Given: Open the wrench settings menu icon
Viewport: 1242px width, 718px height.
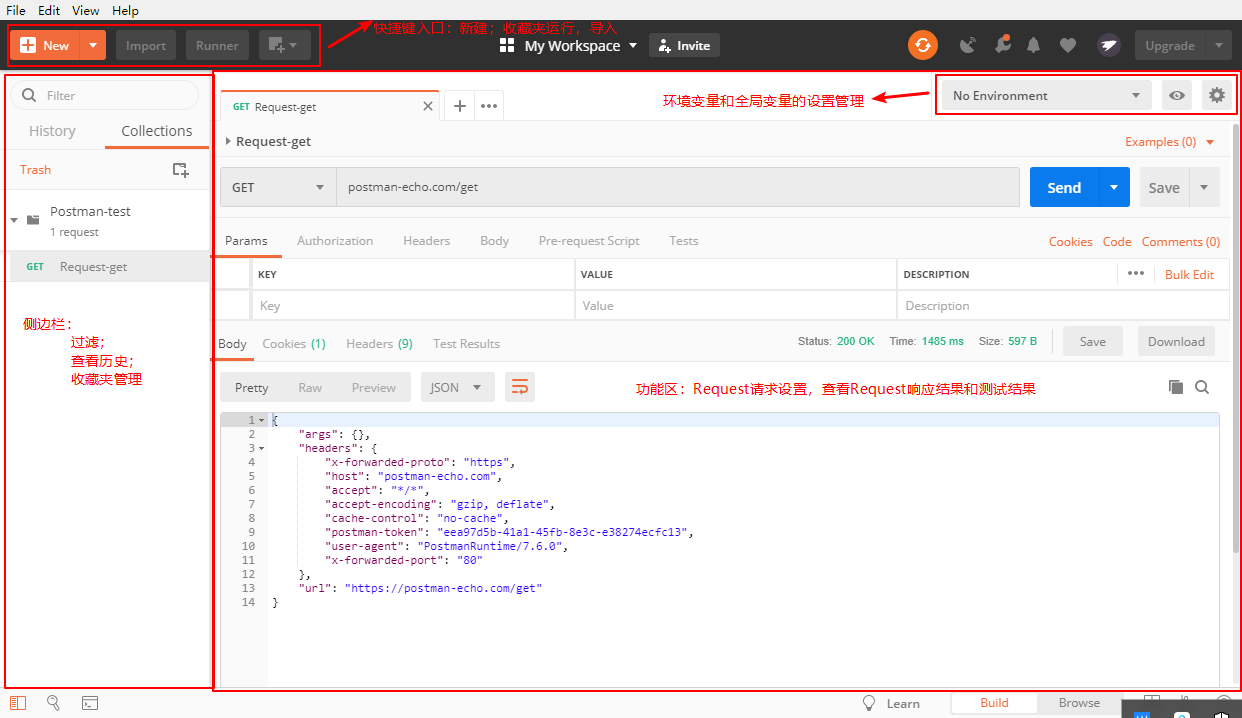Looking at the screenshot, I should tap(1002, 45).
